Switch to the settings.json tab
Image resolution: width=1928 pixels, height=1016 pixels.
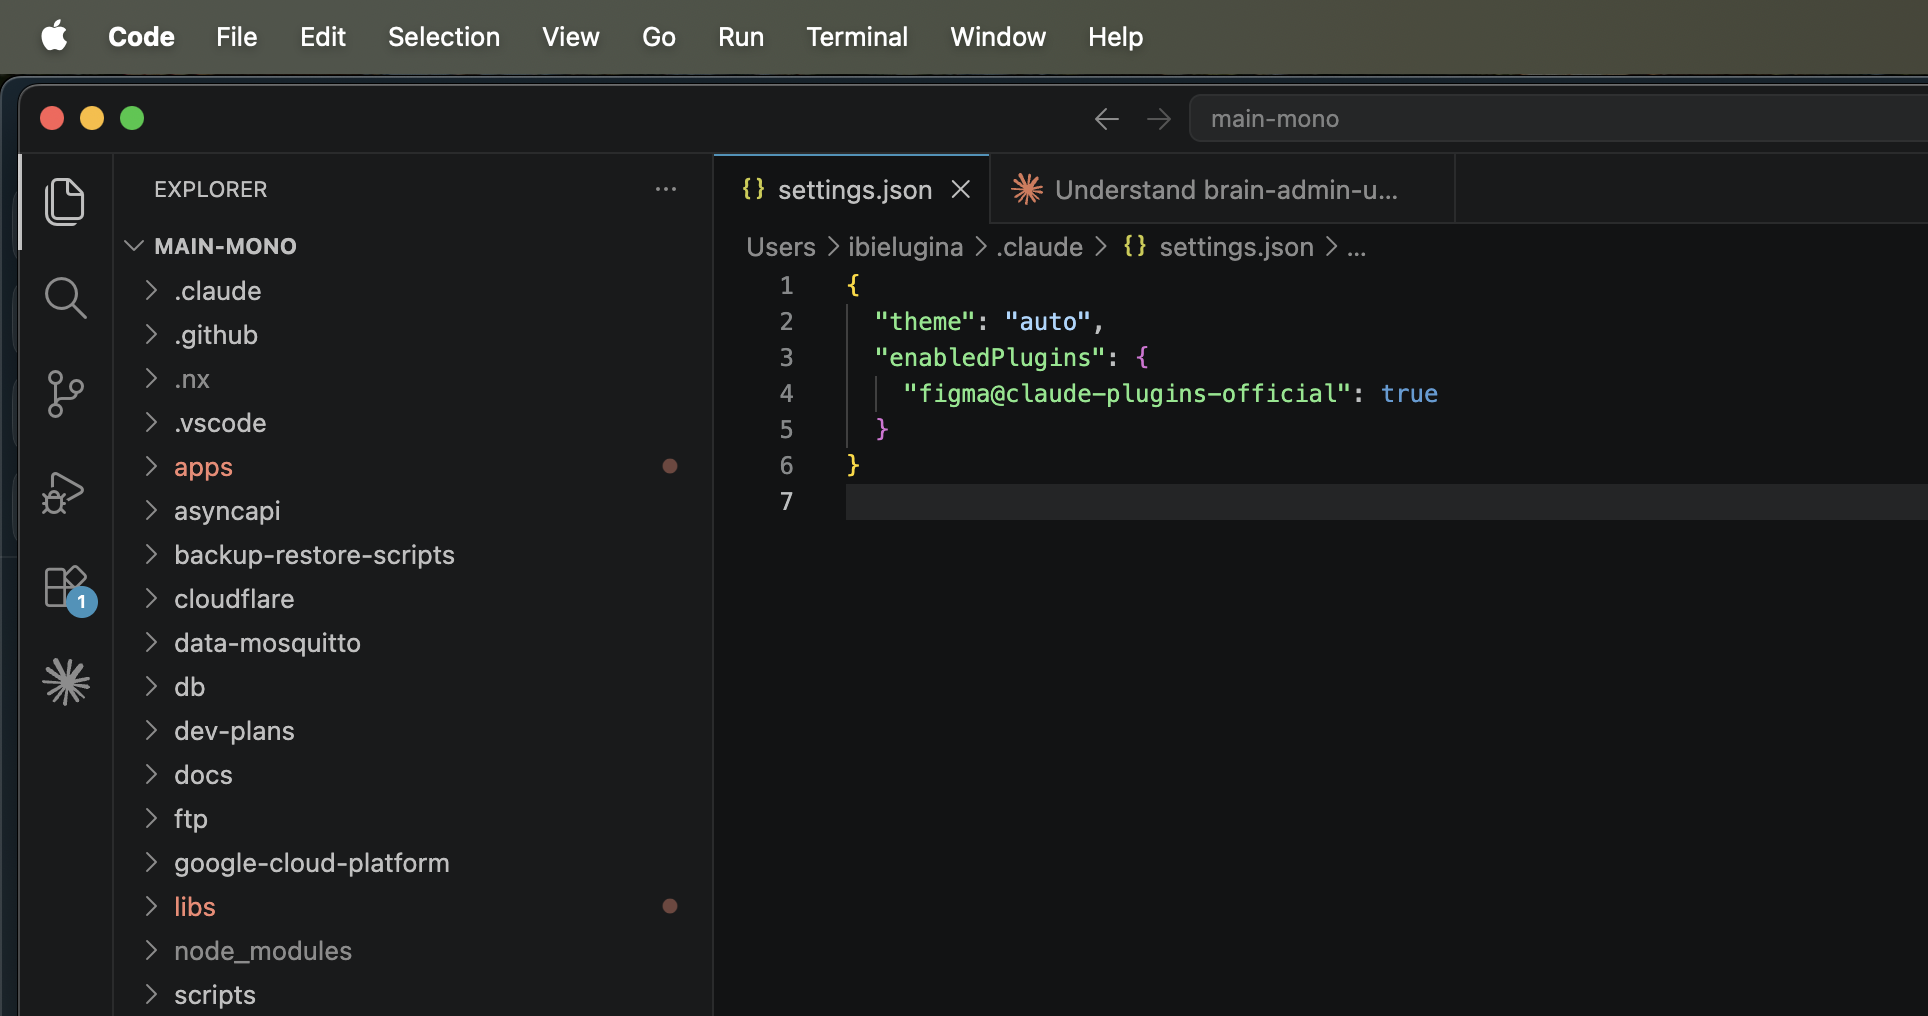852,189
